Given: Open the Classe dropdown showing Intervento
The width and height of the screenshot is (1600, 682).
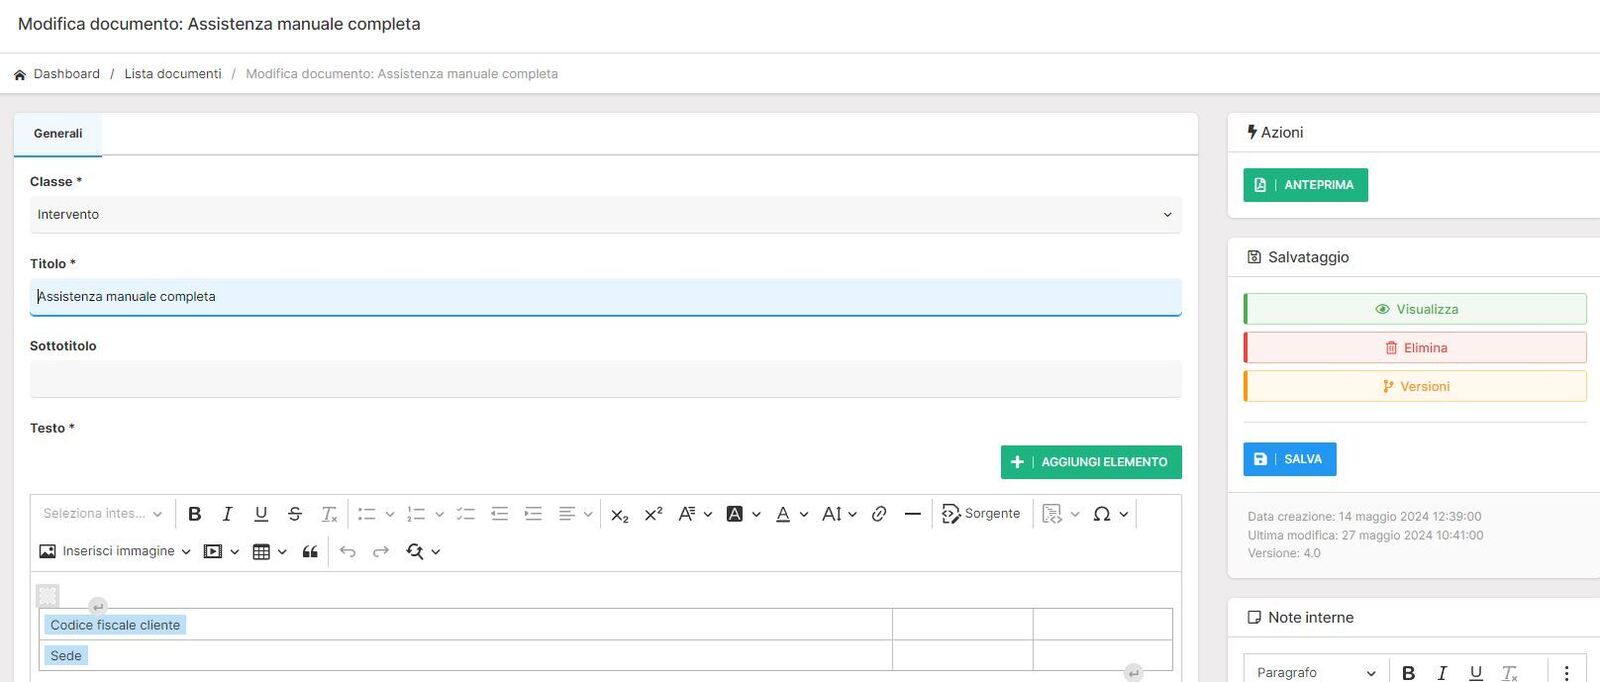Looking at the screenshot, I should (x=605, y=215).
